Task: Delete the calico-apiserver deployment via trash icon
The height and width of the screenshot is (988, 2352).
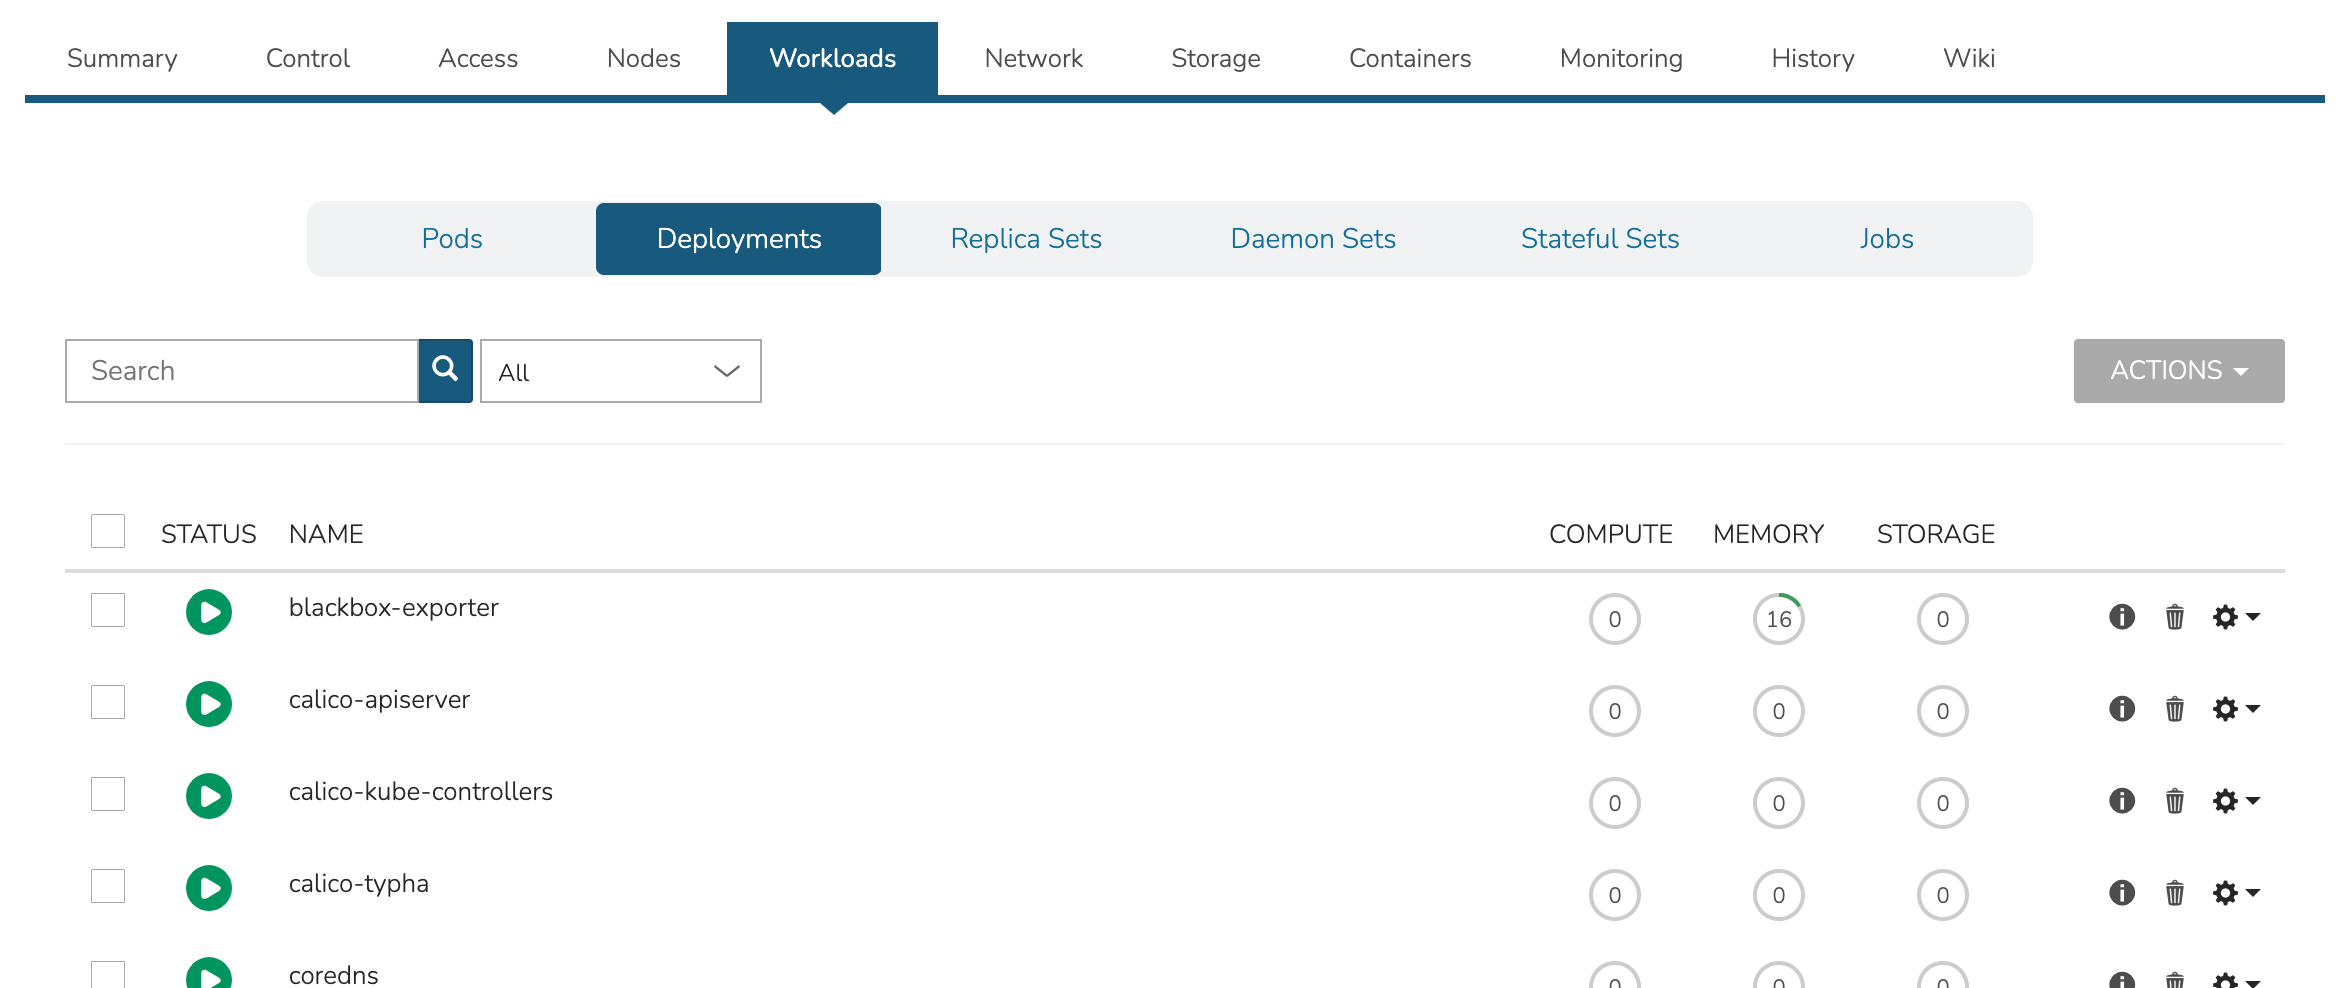Action: [2174, 709]
